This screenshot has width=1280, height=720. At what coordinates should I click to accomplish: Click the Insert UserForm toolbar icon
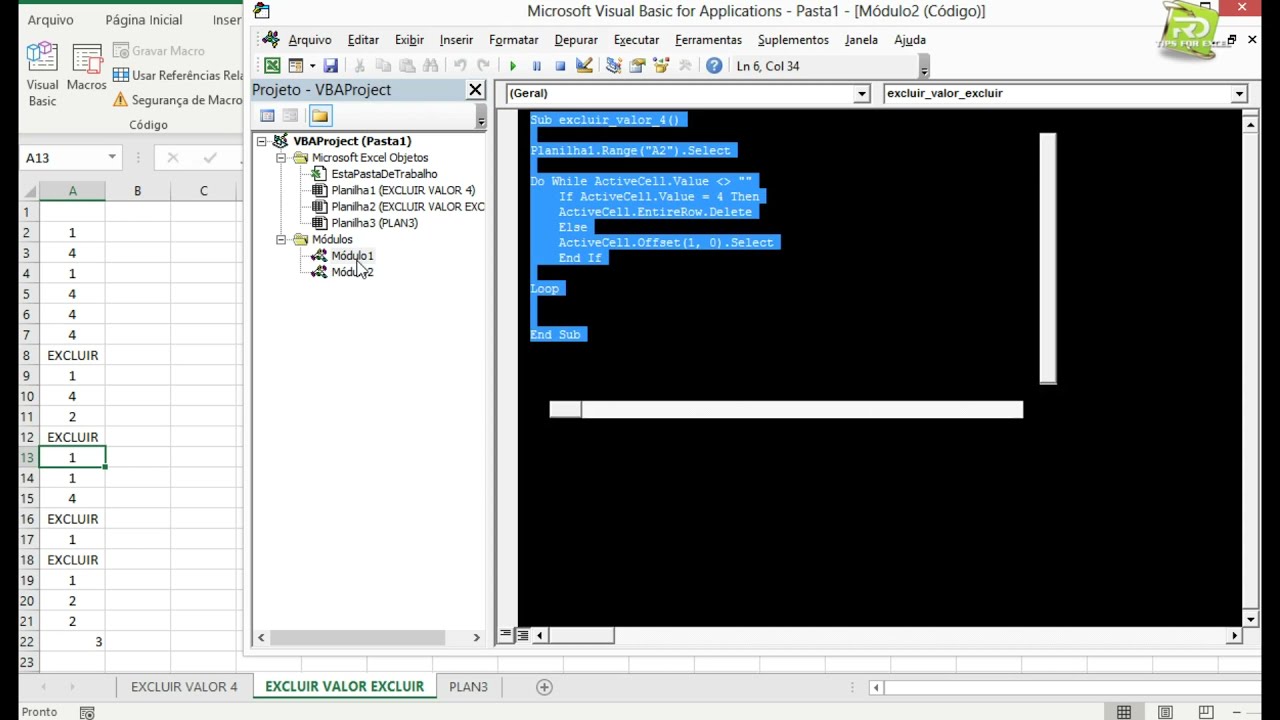[296, 66]
